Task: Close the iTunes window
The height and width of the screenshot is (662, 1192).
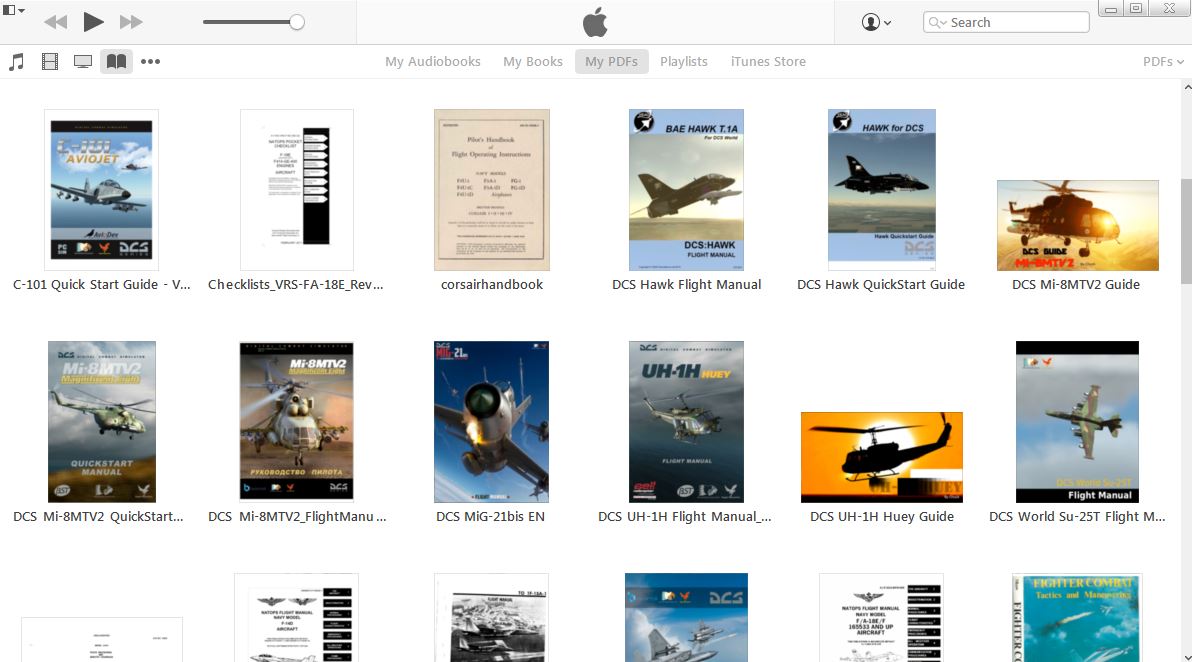Action: click(x=1169, y=8)
